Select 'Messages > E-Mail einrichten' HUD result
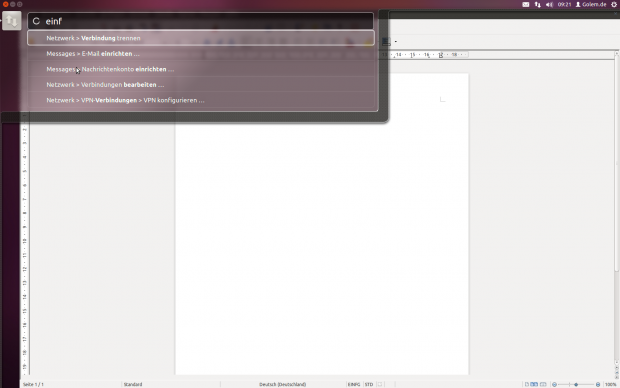 point(201,53)
